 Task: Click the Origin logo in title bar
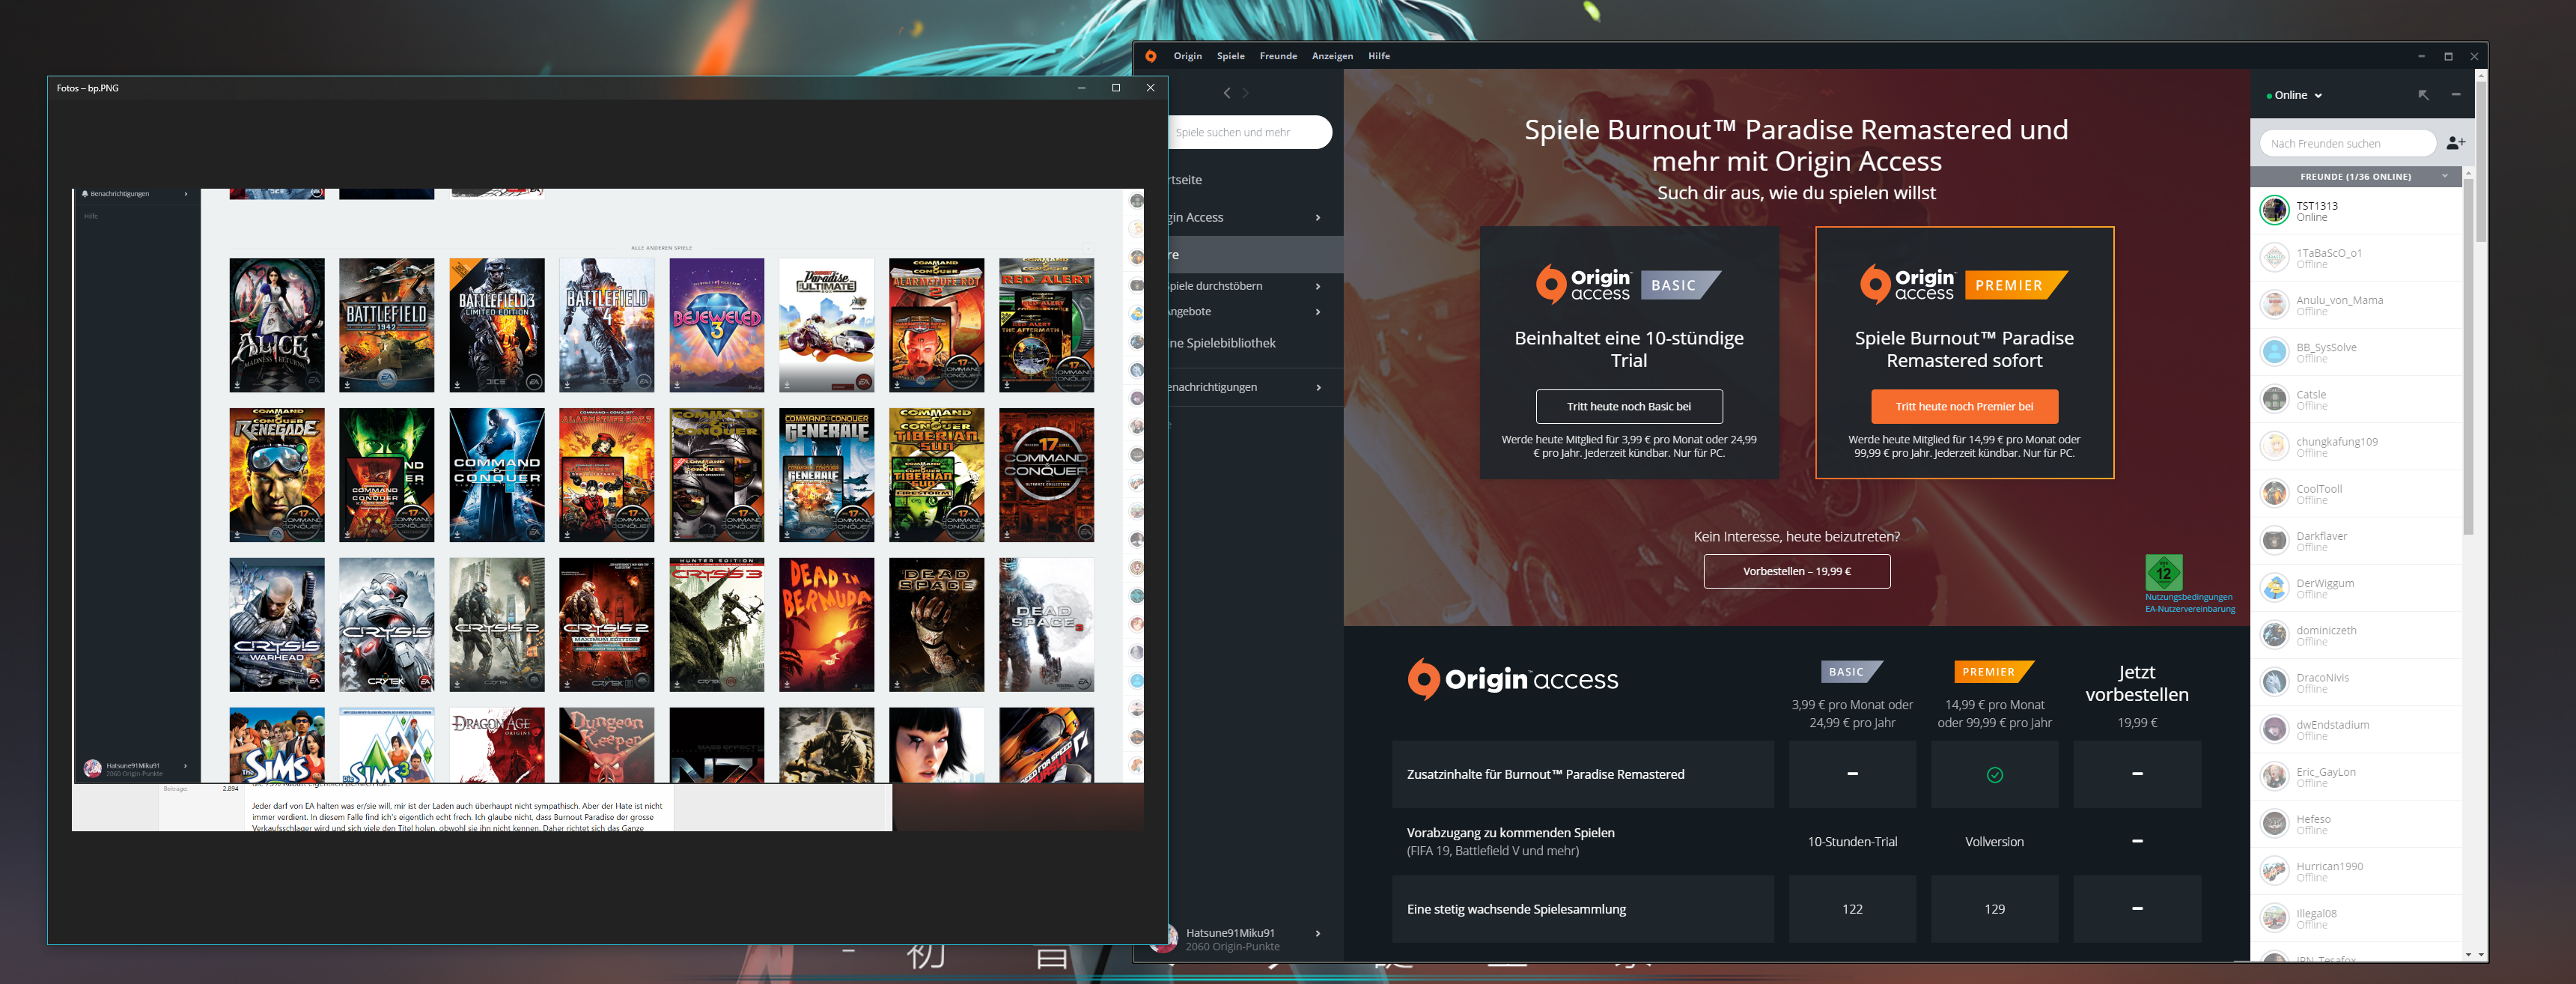click(1151, 56)
